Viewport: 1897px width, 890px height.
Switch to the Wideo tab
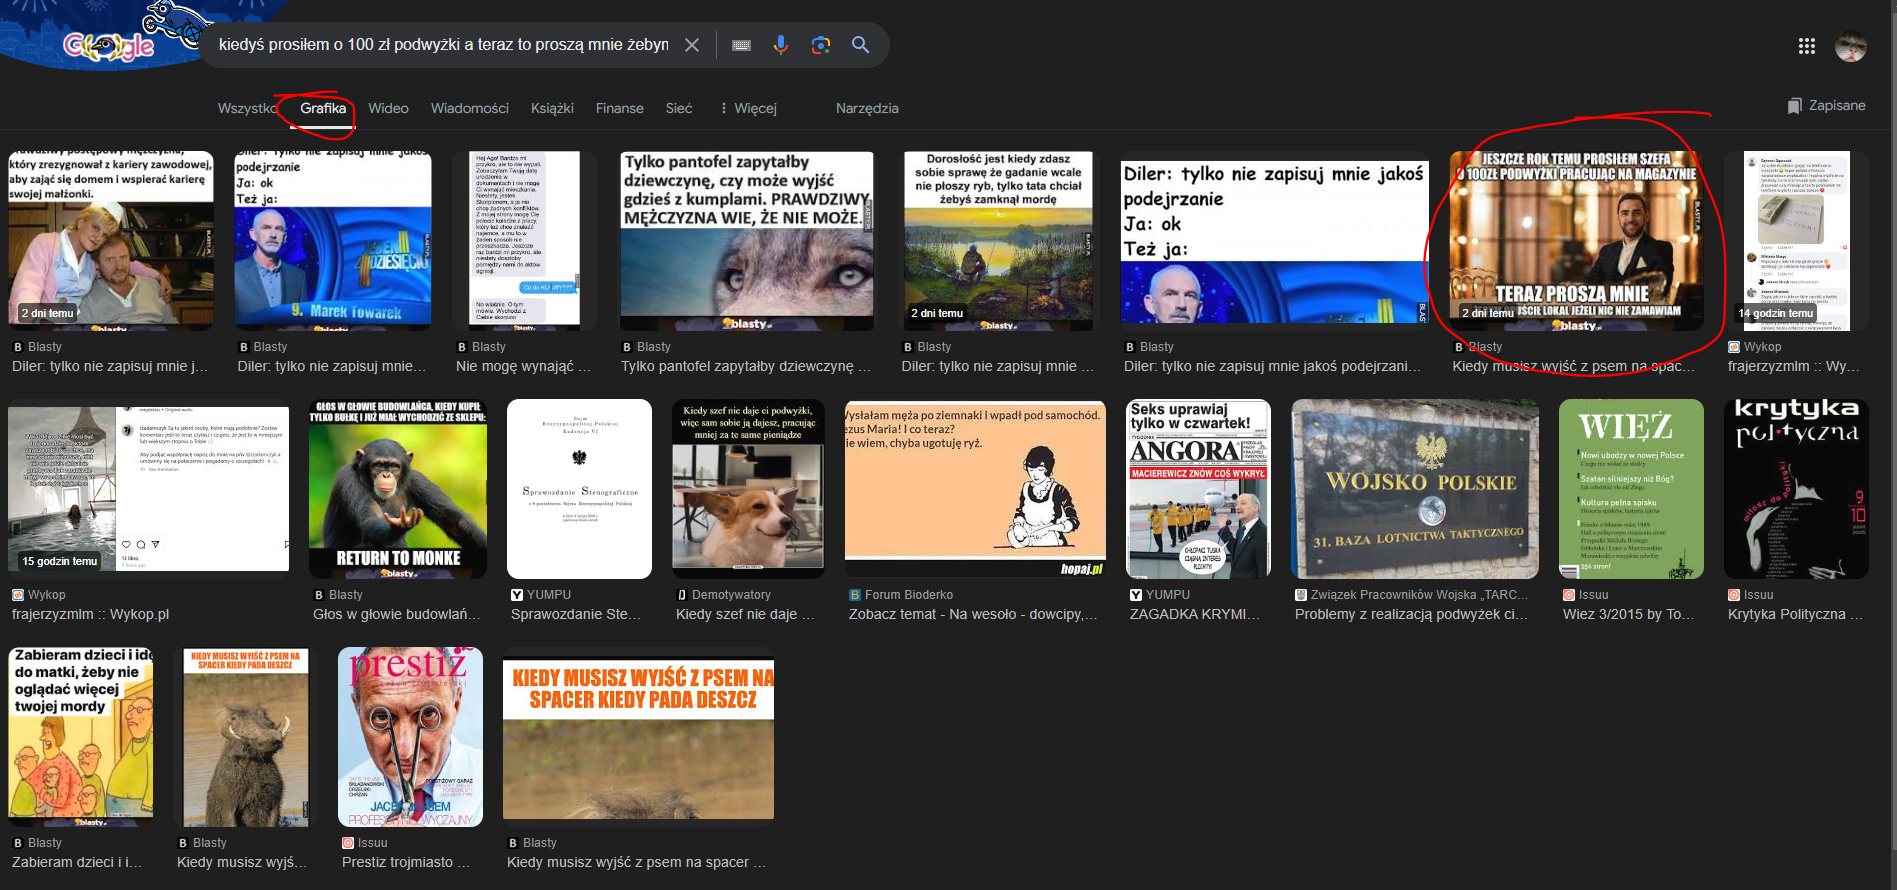pyautogui.click(x=388, y=108)
